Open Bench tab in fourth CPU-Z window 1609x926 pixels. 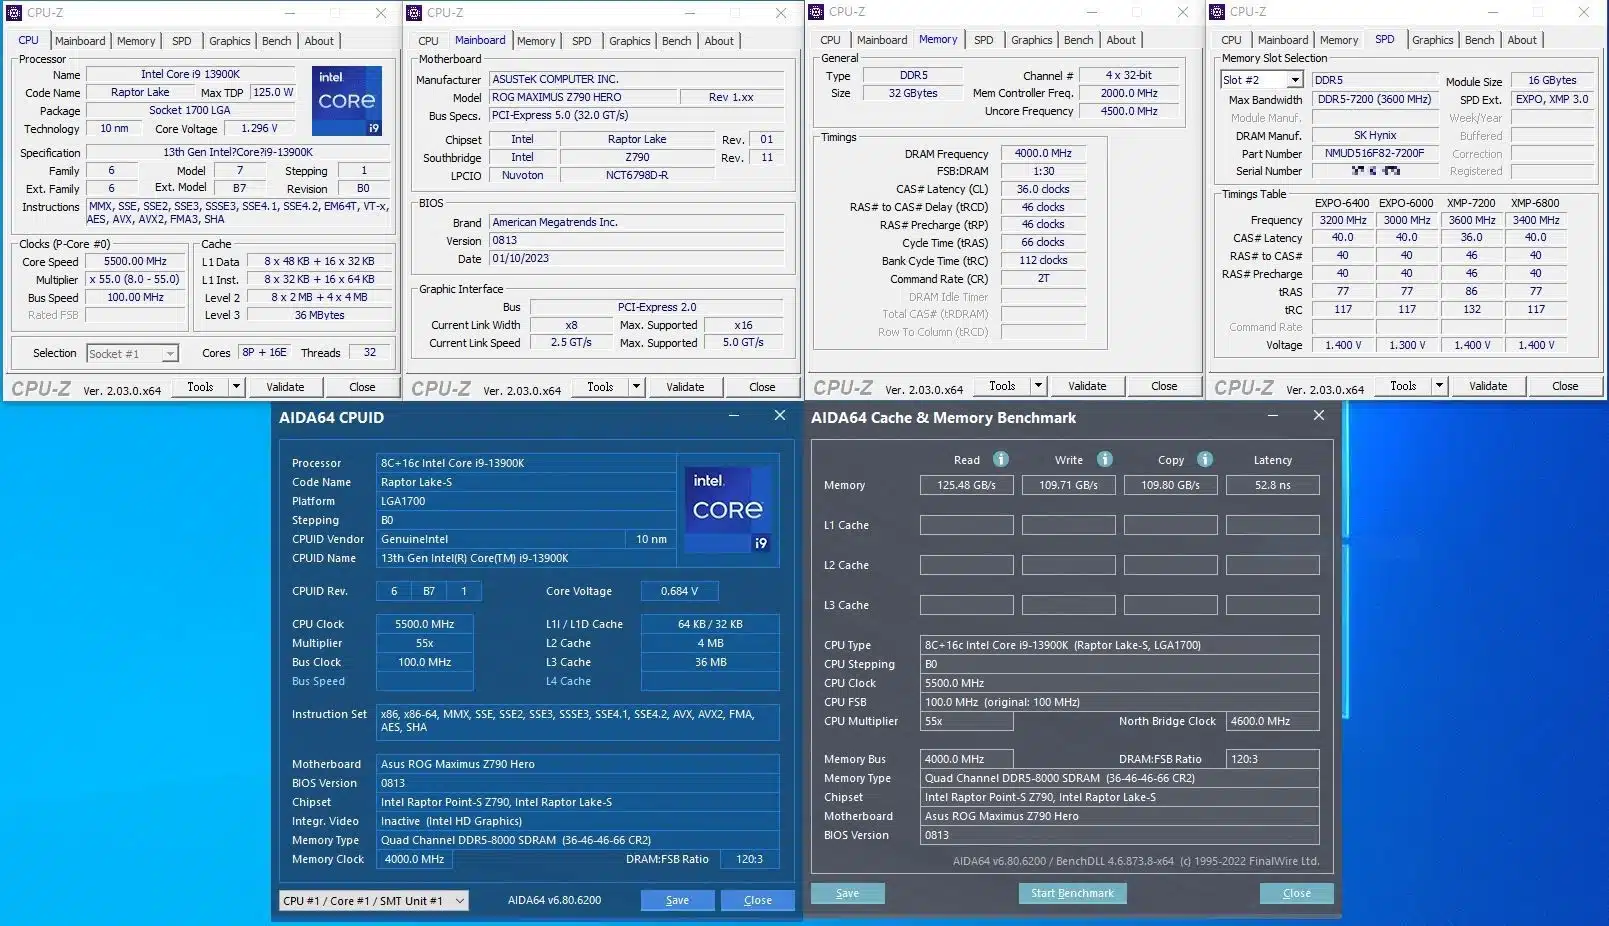point(1479,40)
